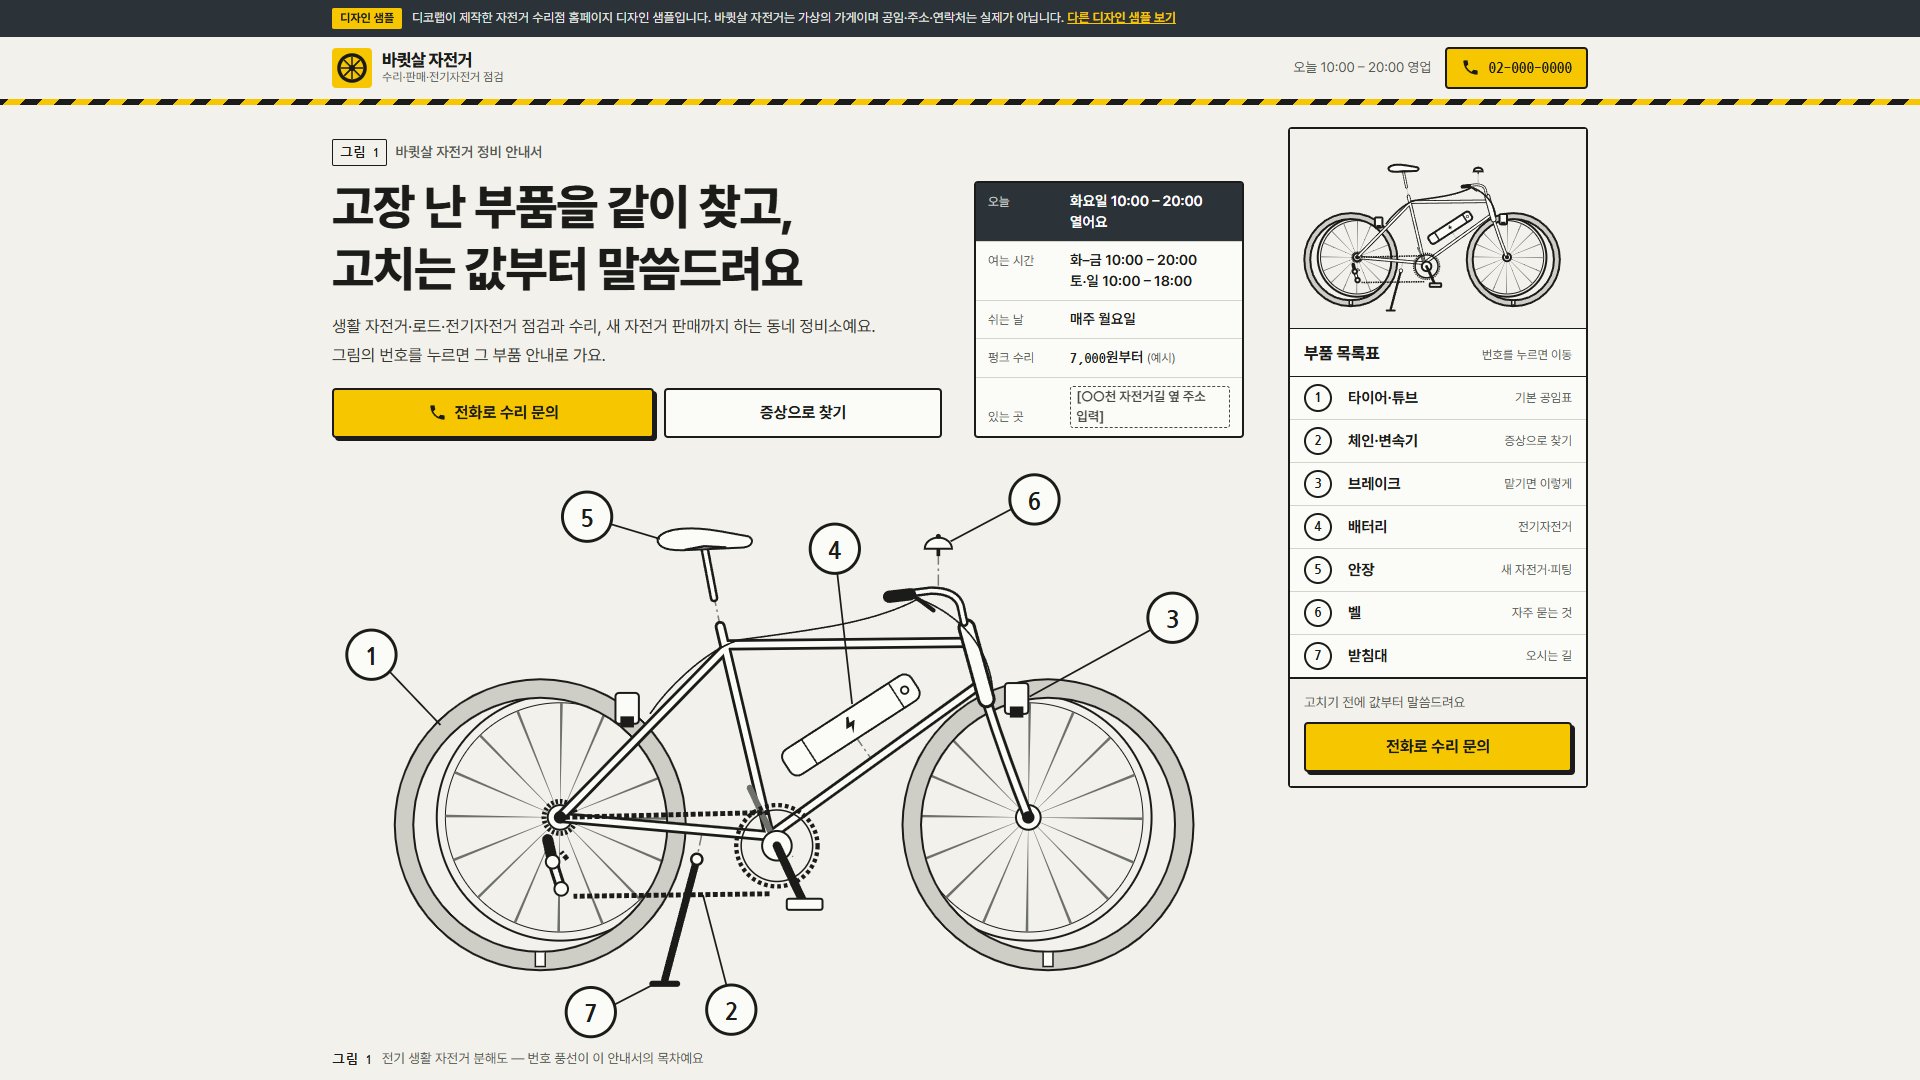Open 벨 in the parts list
Viewport: 1920px width, 1080px height.
1438,613
